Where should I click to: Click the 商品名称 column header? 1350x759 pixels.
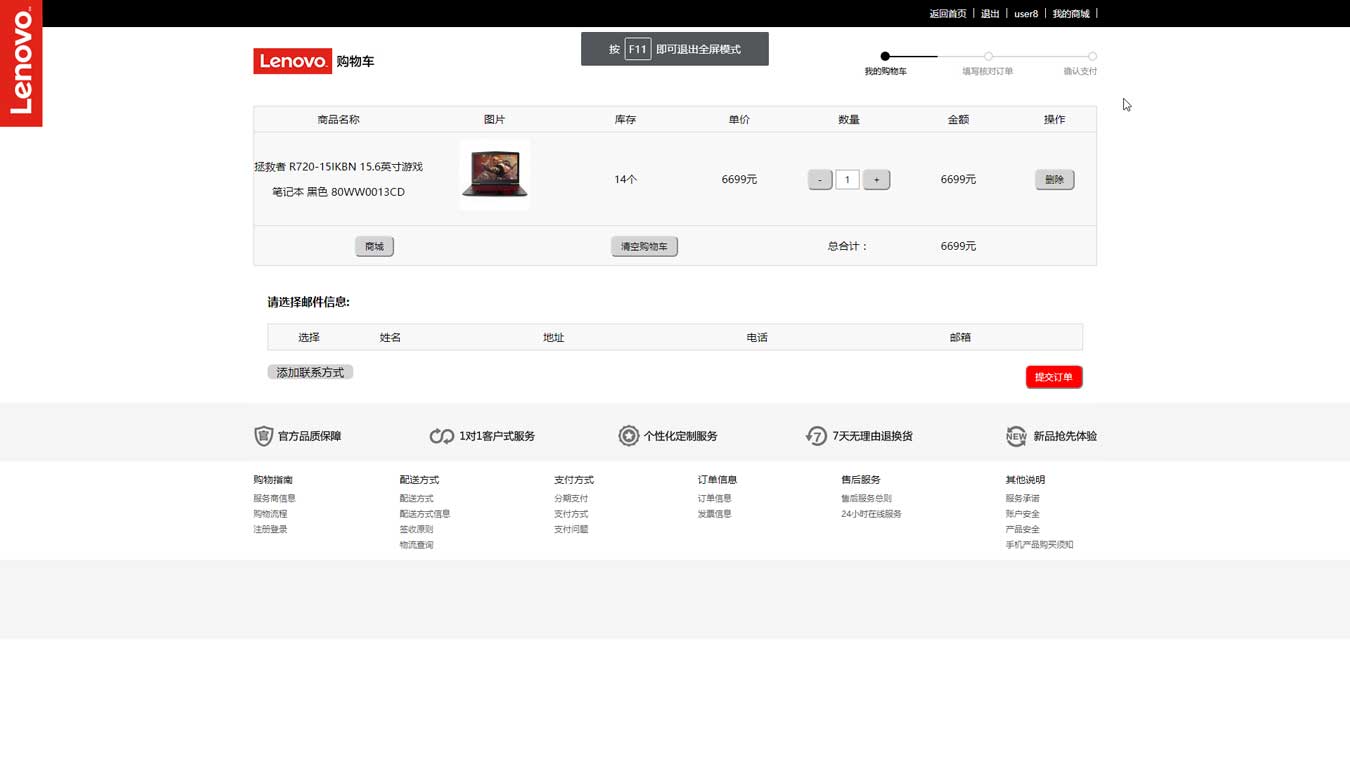338,119
